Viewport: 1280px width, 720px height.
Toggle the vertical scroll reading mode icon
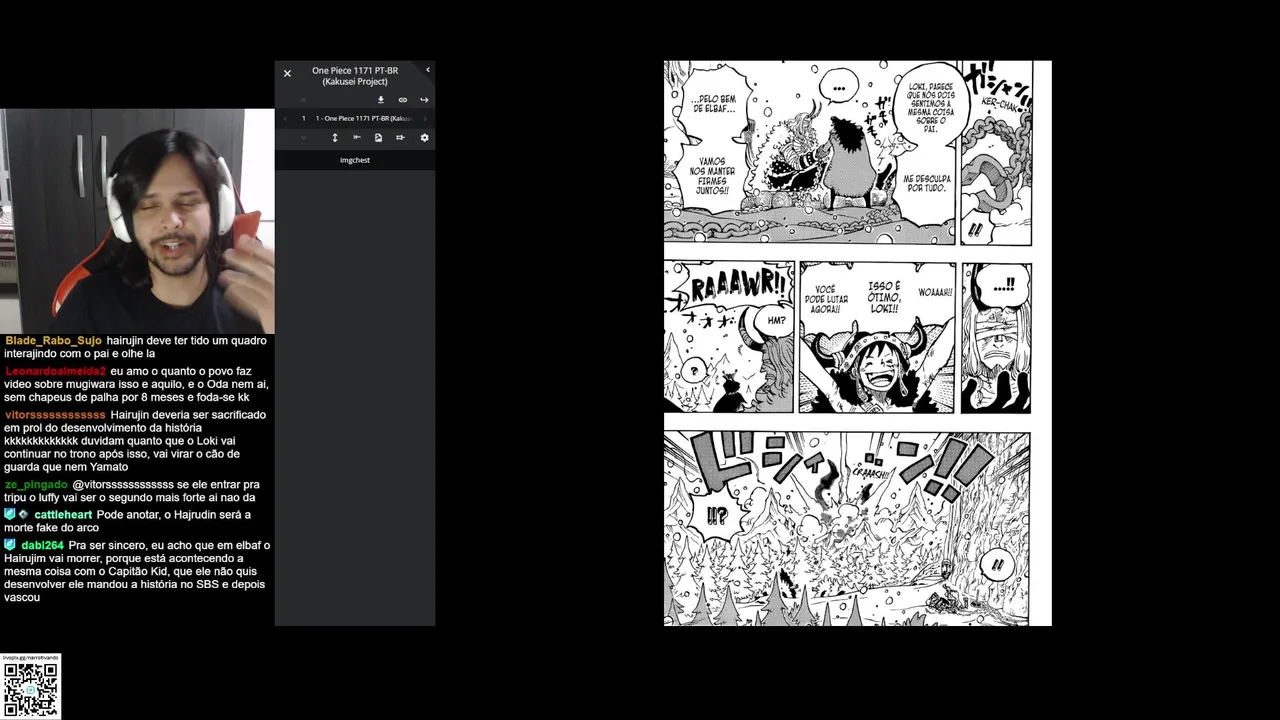point(335,138)
